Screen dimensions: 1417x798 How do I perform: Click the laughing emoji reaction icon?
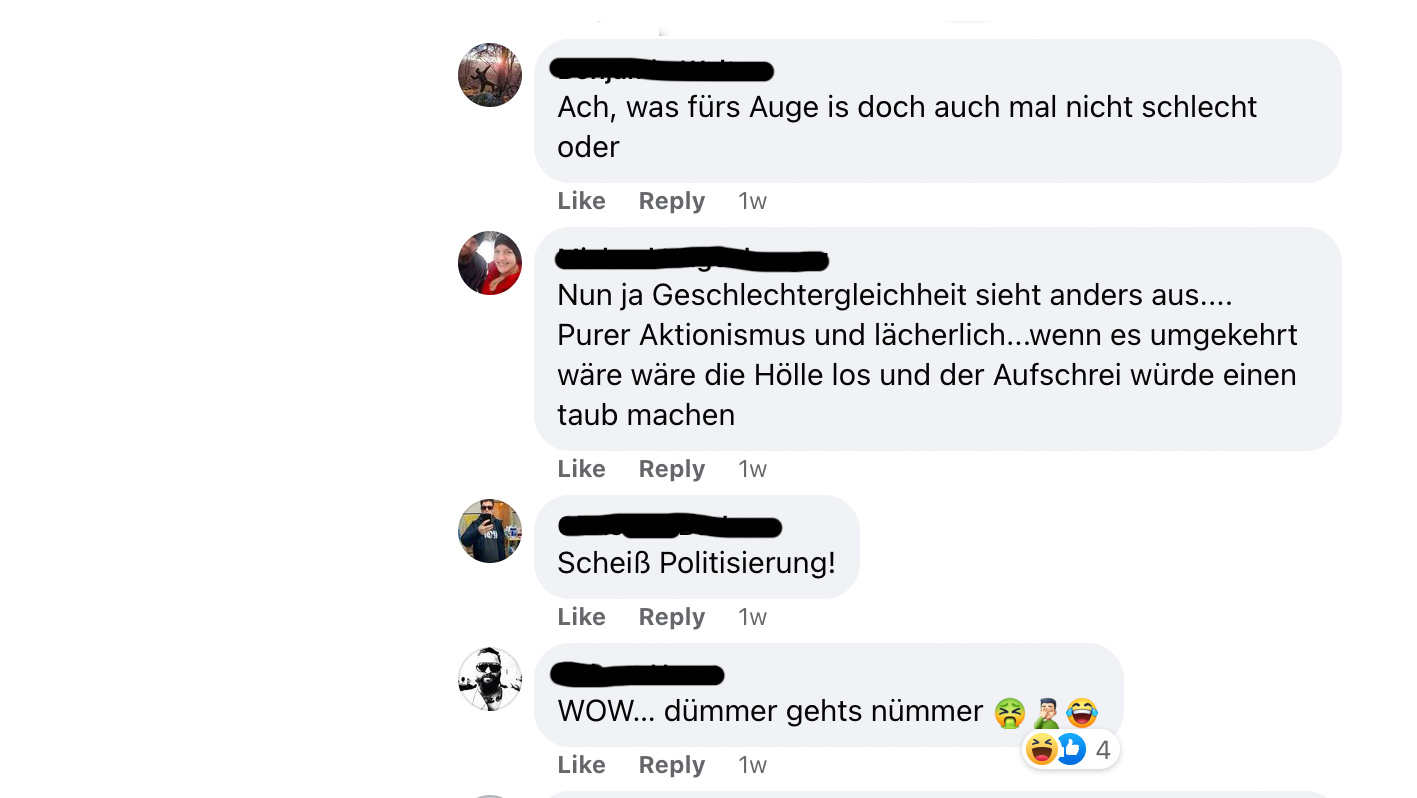tap(1041, 749)
